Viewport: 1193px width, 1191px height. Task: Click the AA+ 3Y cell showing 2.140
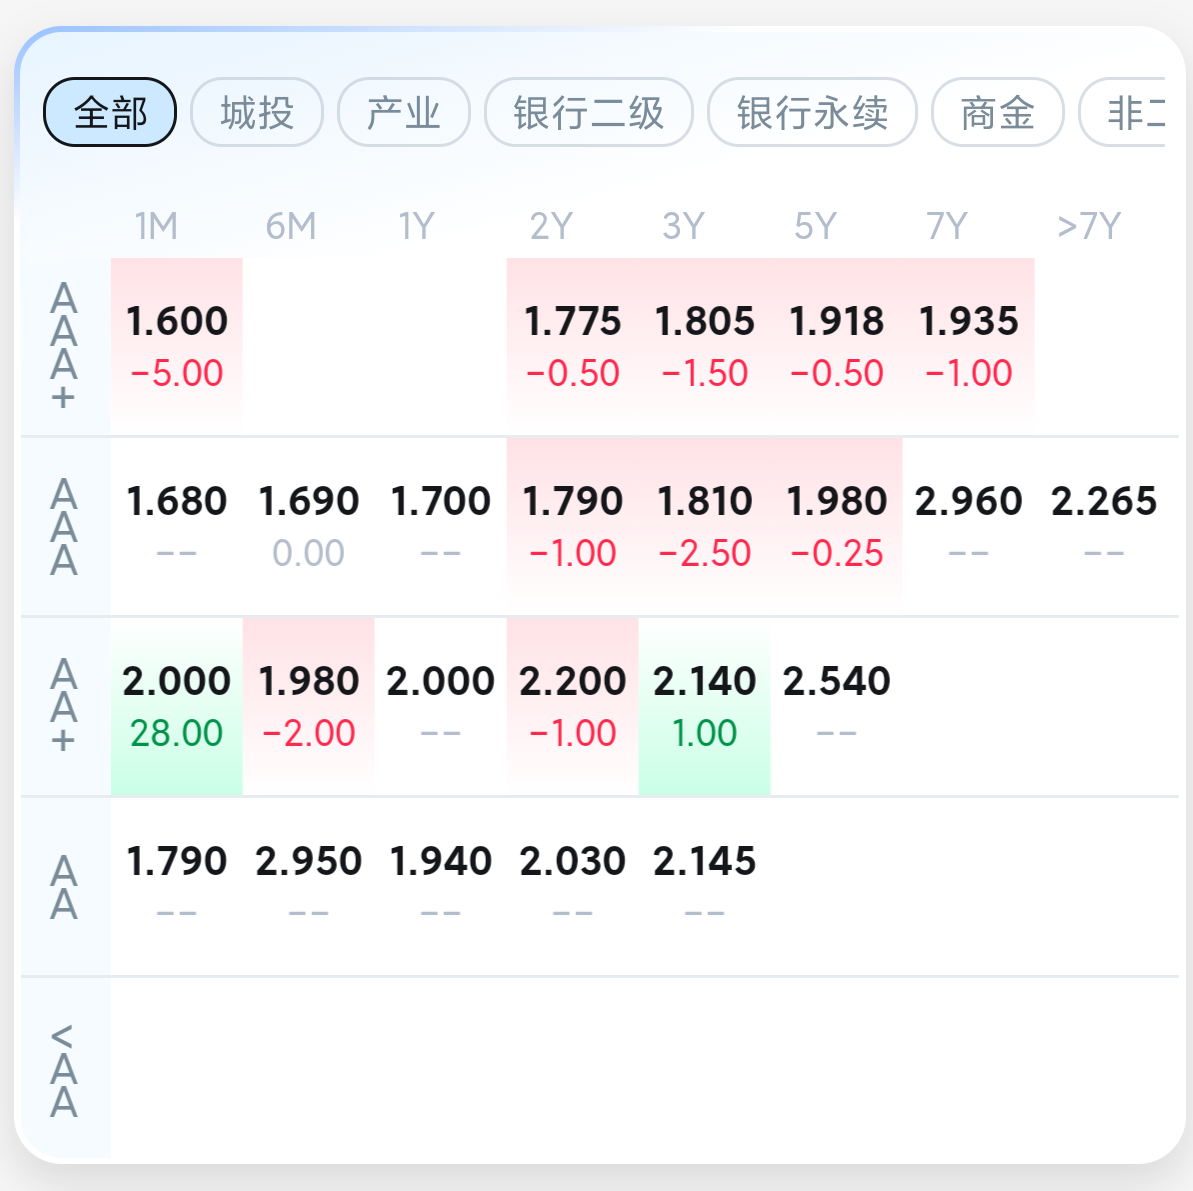click(x=705, y=707)
